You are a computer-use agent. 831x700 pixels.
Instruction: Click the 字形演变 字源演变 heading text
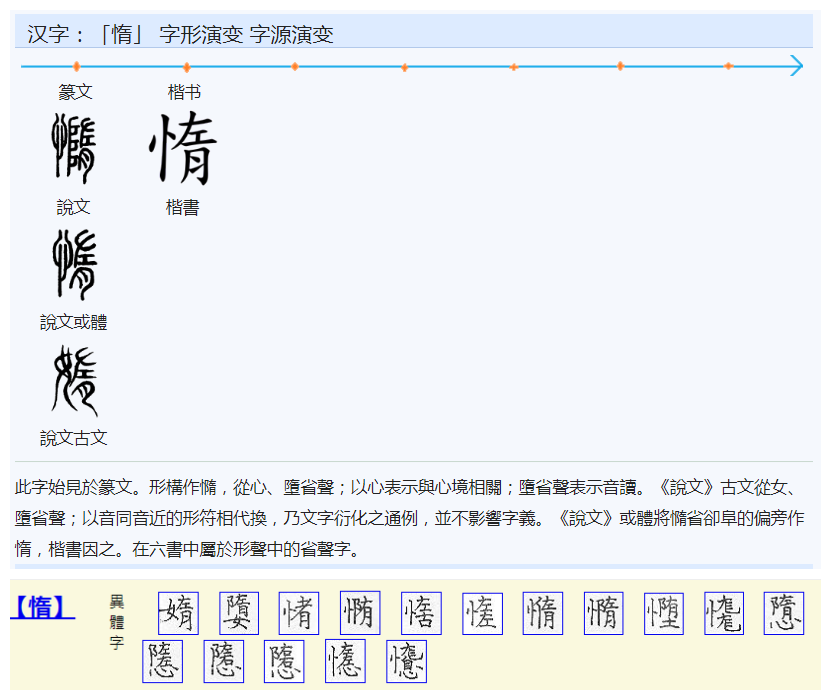pyautogui.click(x=246, y=34)
